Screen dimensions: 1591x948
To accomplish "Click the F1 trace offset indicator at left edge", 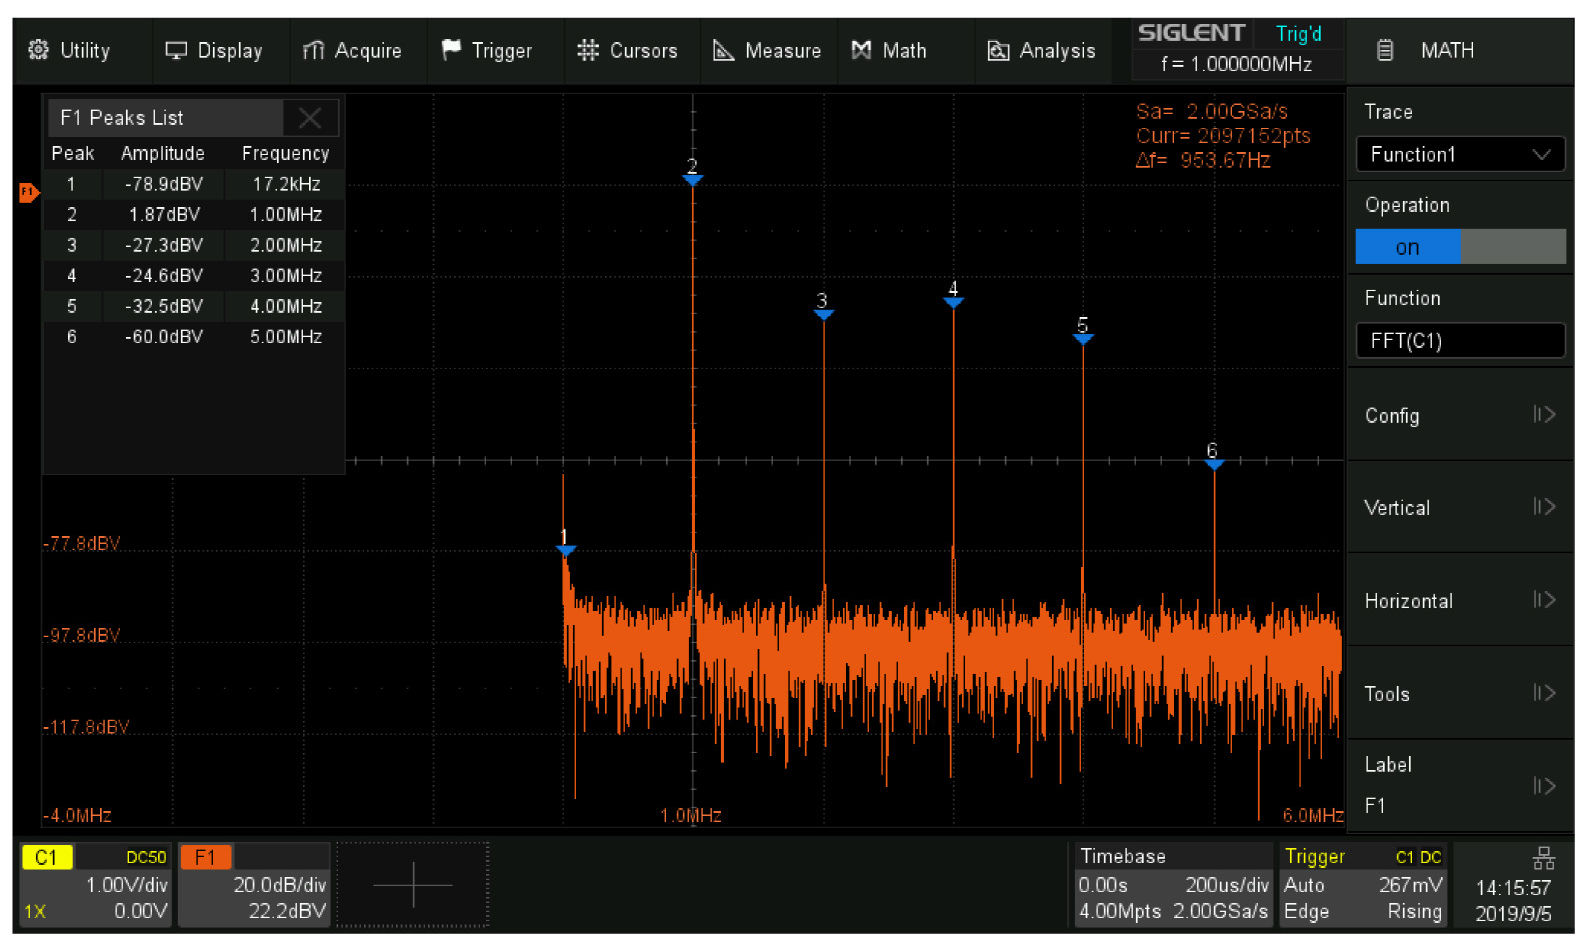I will tap(29, 192).
